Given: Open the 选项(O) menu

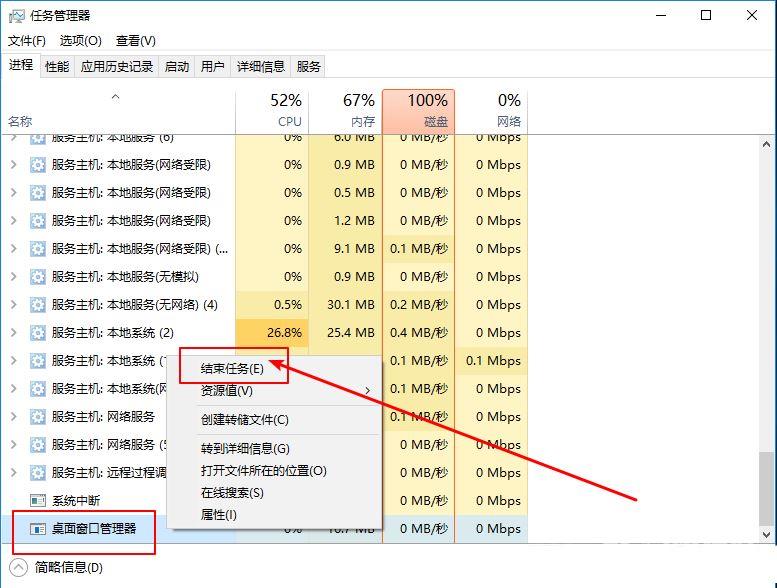Looking at the screenshot, I should click(81, 41).
